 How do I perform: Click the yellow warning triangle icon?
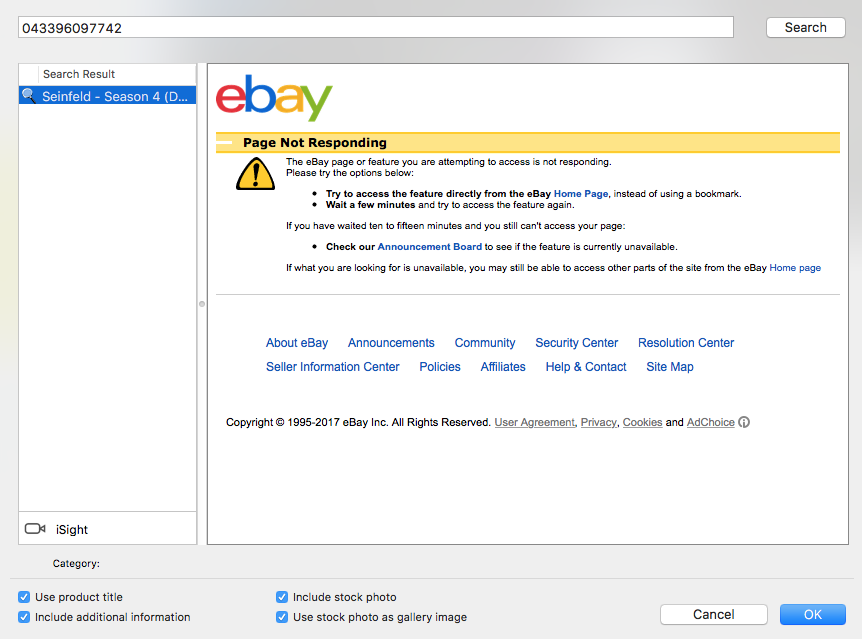click(x=255, y=174)
